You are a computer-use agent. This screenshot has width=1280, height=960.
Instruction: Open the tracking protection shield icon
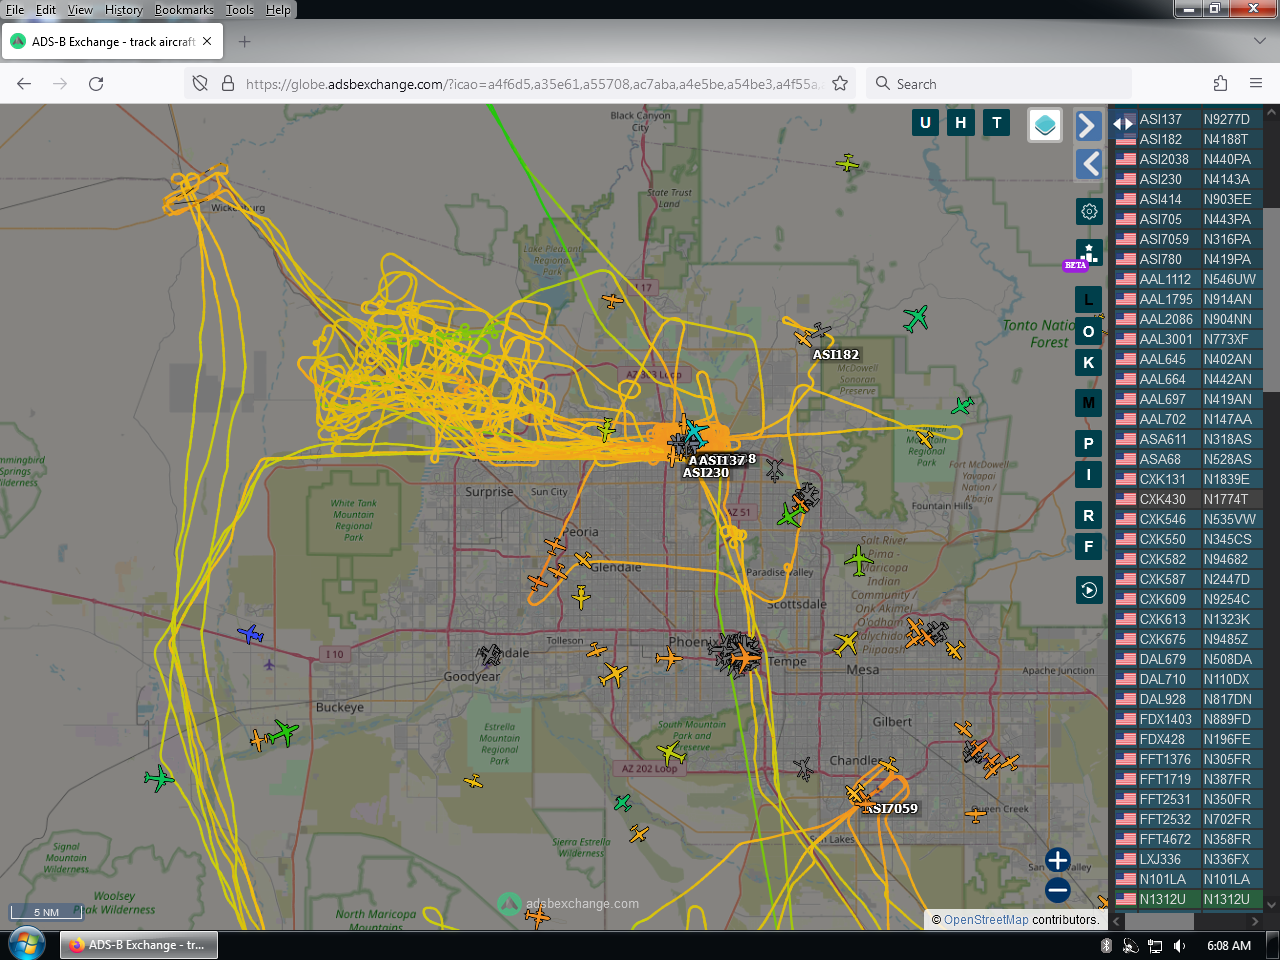click(200, 84)
